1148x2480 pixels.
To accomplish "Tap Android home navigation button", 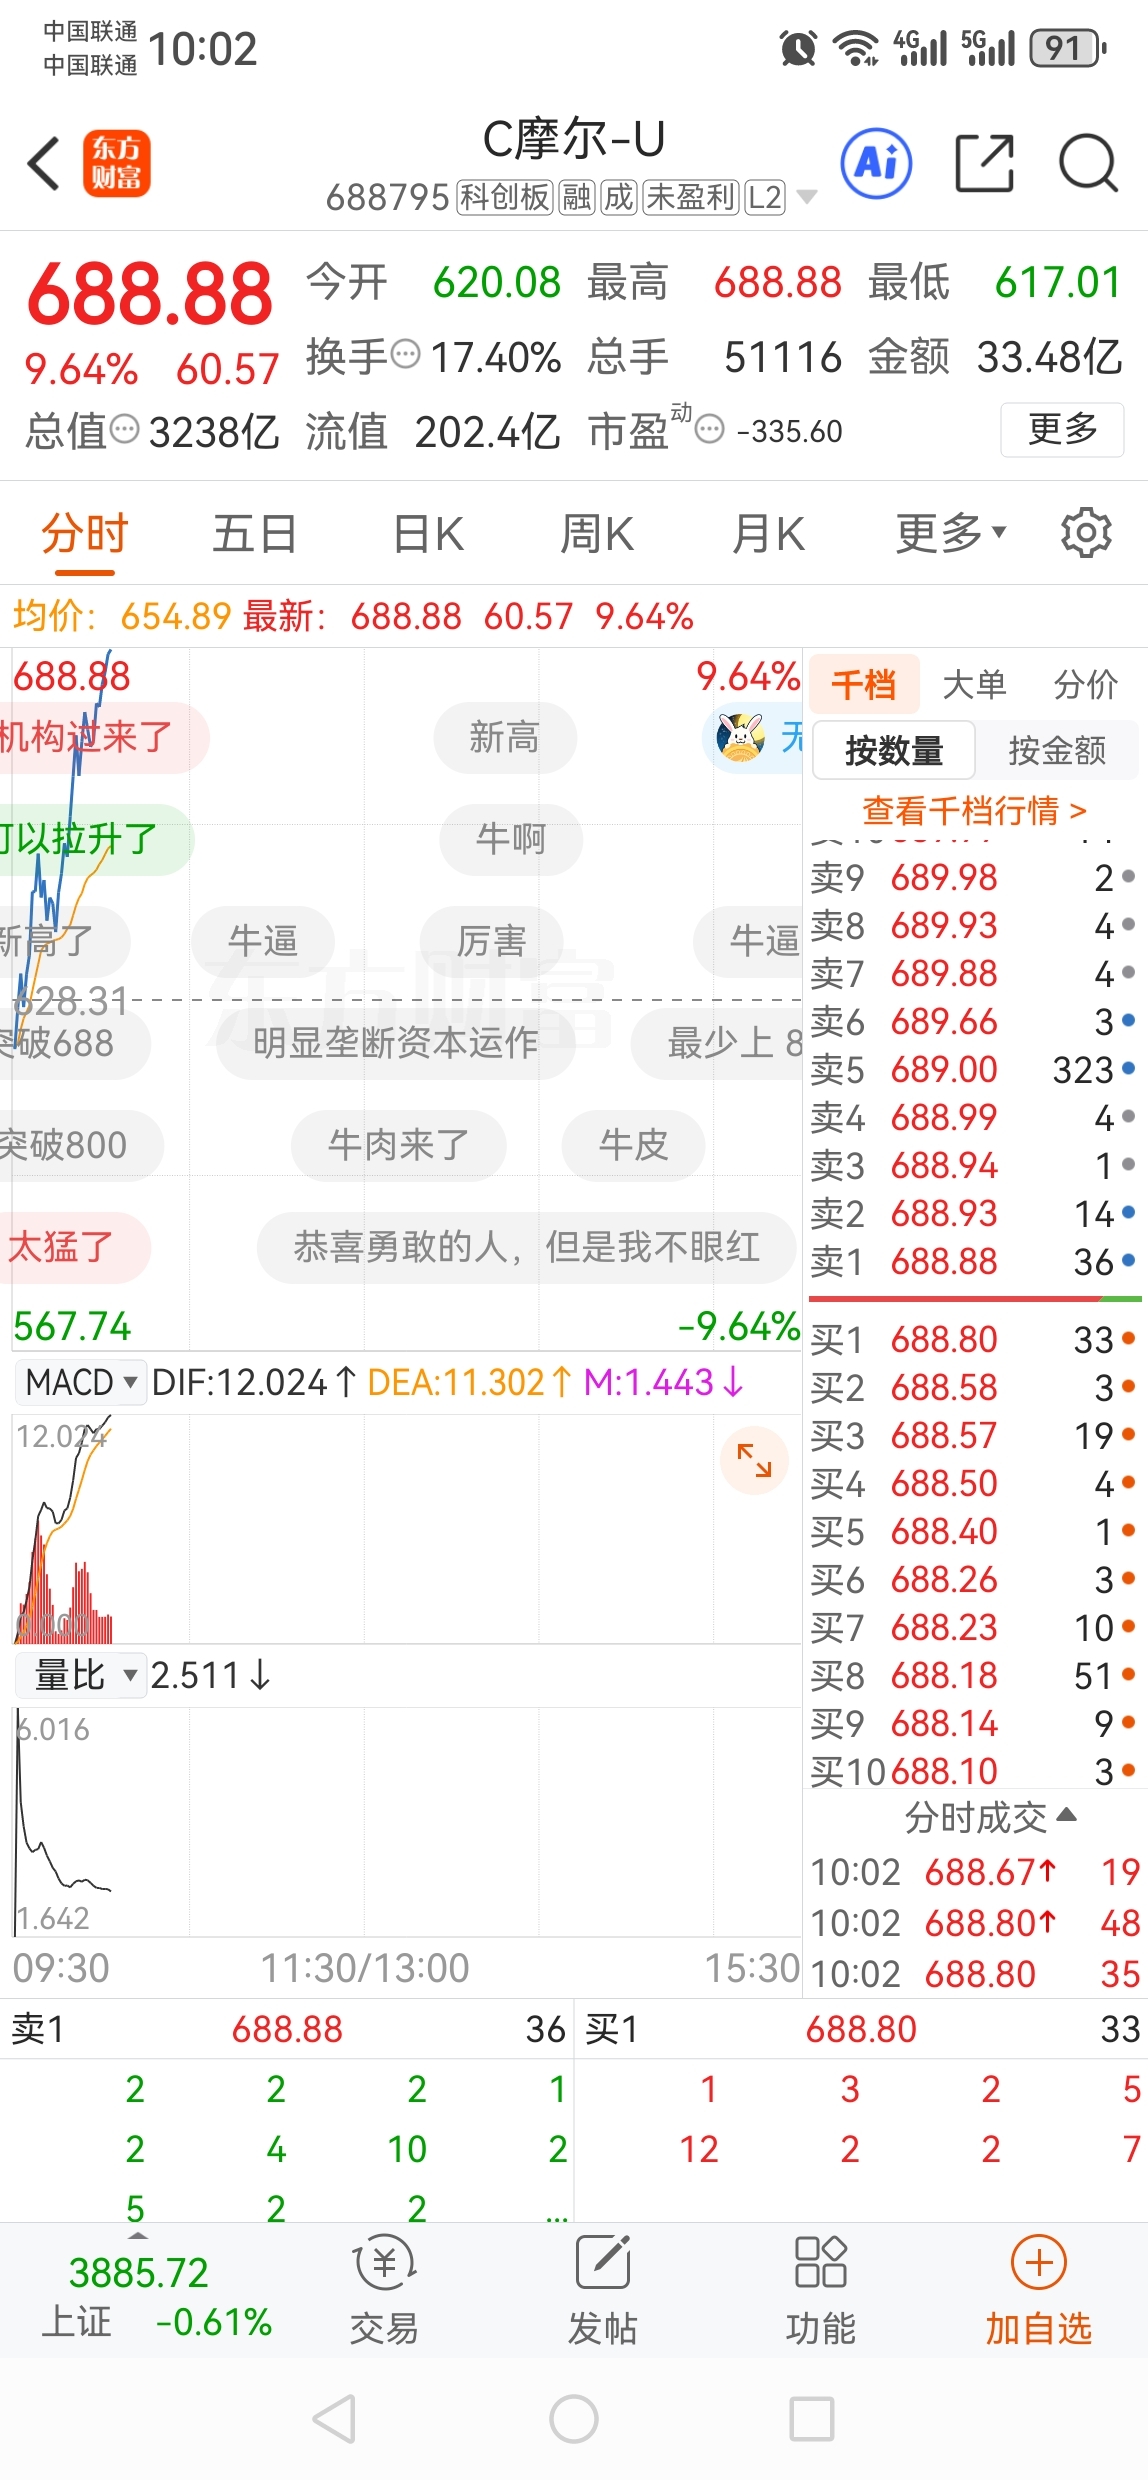I will (574, 2420).
